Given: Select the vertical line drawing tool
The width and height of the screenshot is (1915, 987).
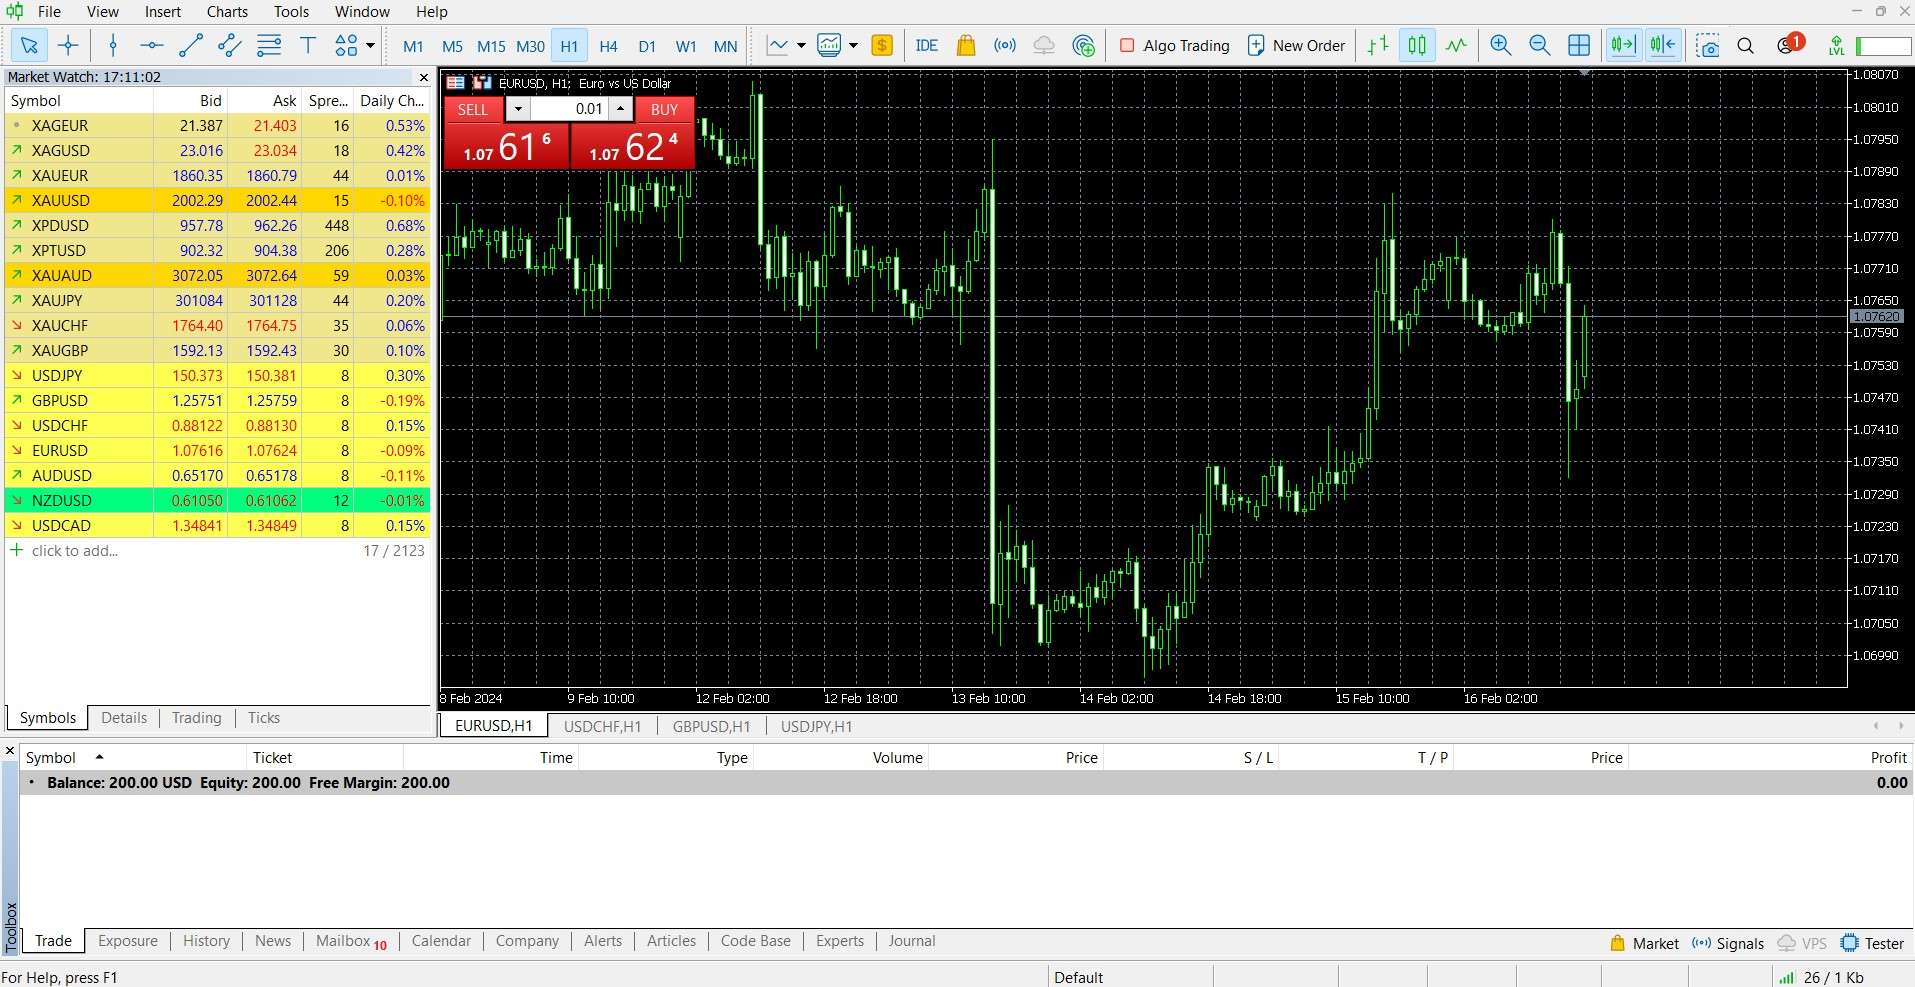Looking at the screenshot, I should tap(113, 45).
